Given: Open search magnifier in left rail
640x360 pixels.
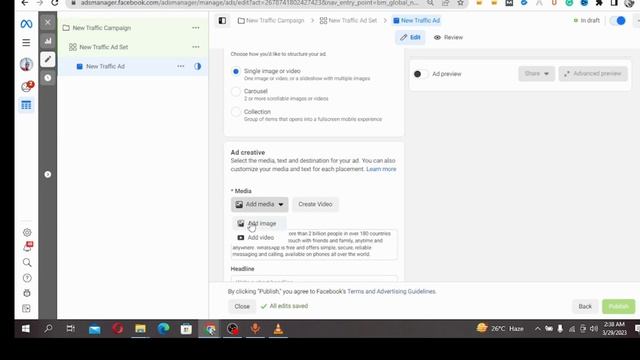Looking at the screenshot, I should coord(27,262).
